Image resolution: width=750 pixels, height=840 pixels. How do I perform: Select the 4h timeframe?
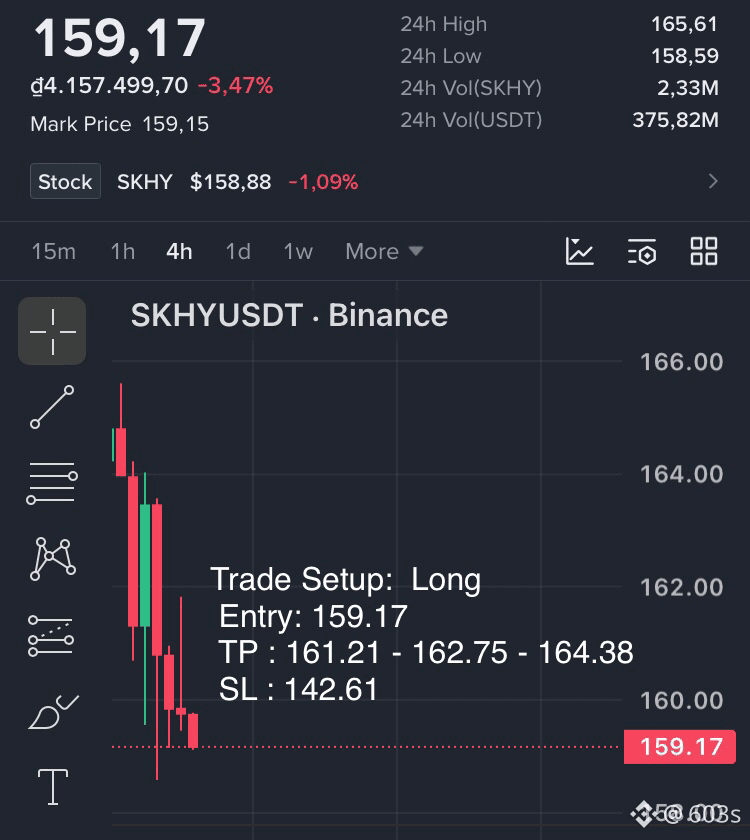(179, 251)
